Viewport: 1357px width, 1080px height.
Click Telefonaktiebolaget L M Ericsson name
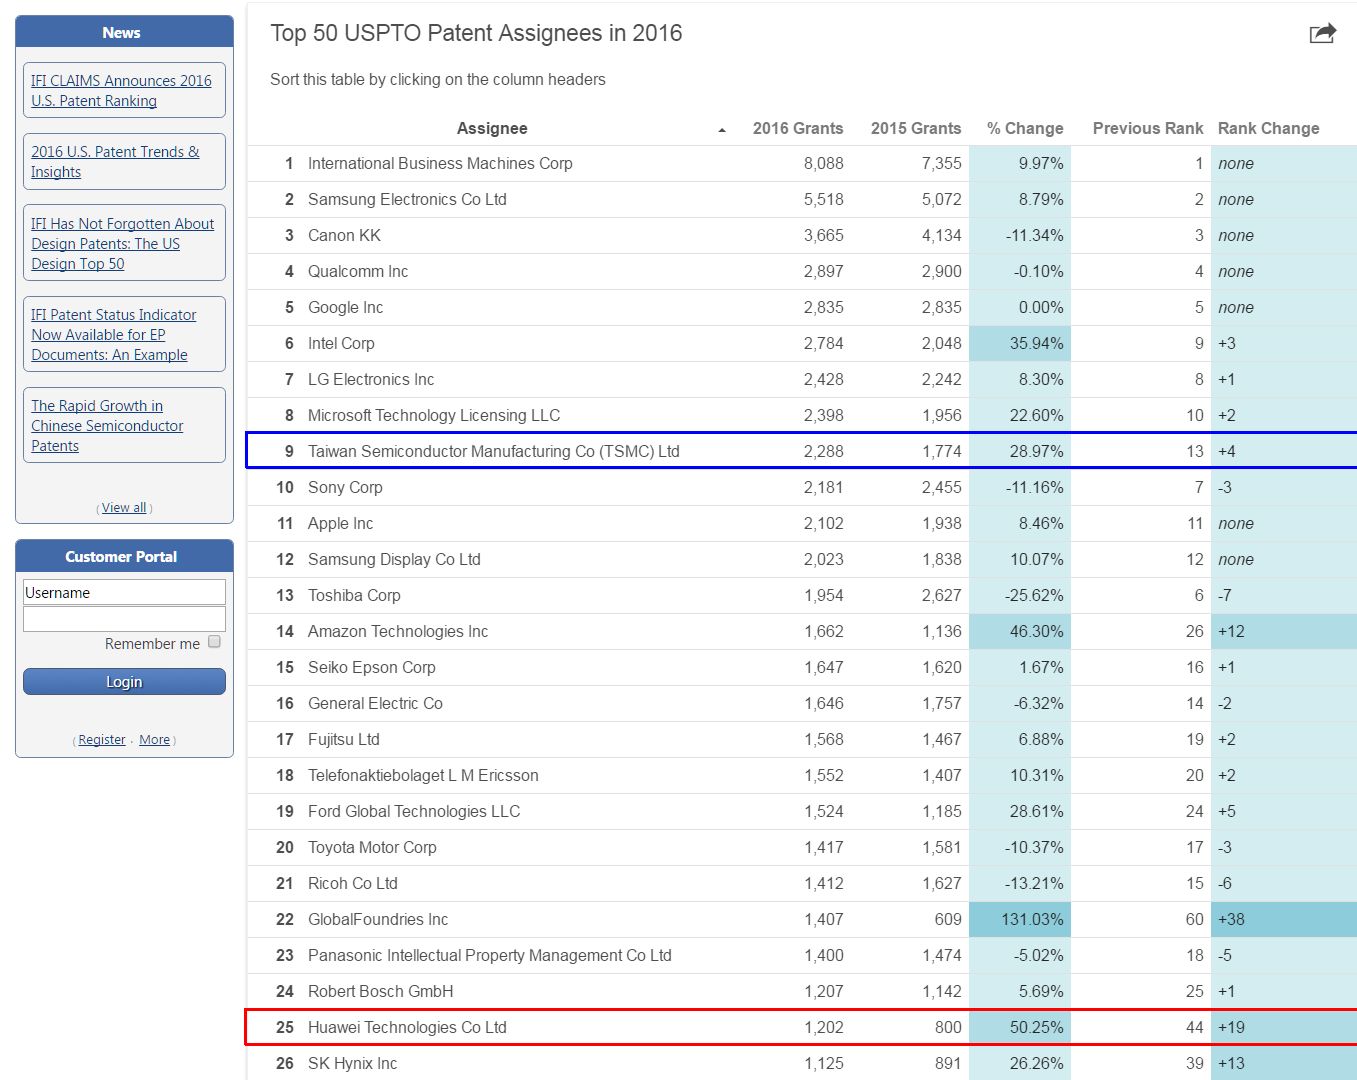coord(423,775)
